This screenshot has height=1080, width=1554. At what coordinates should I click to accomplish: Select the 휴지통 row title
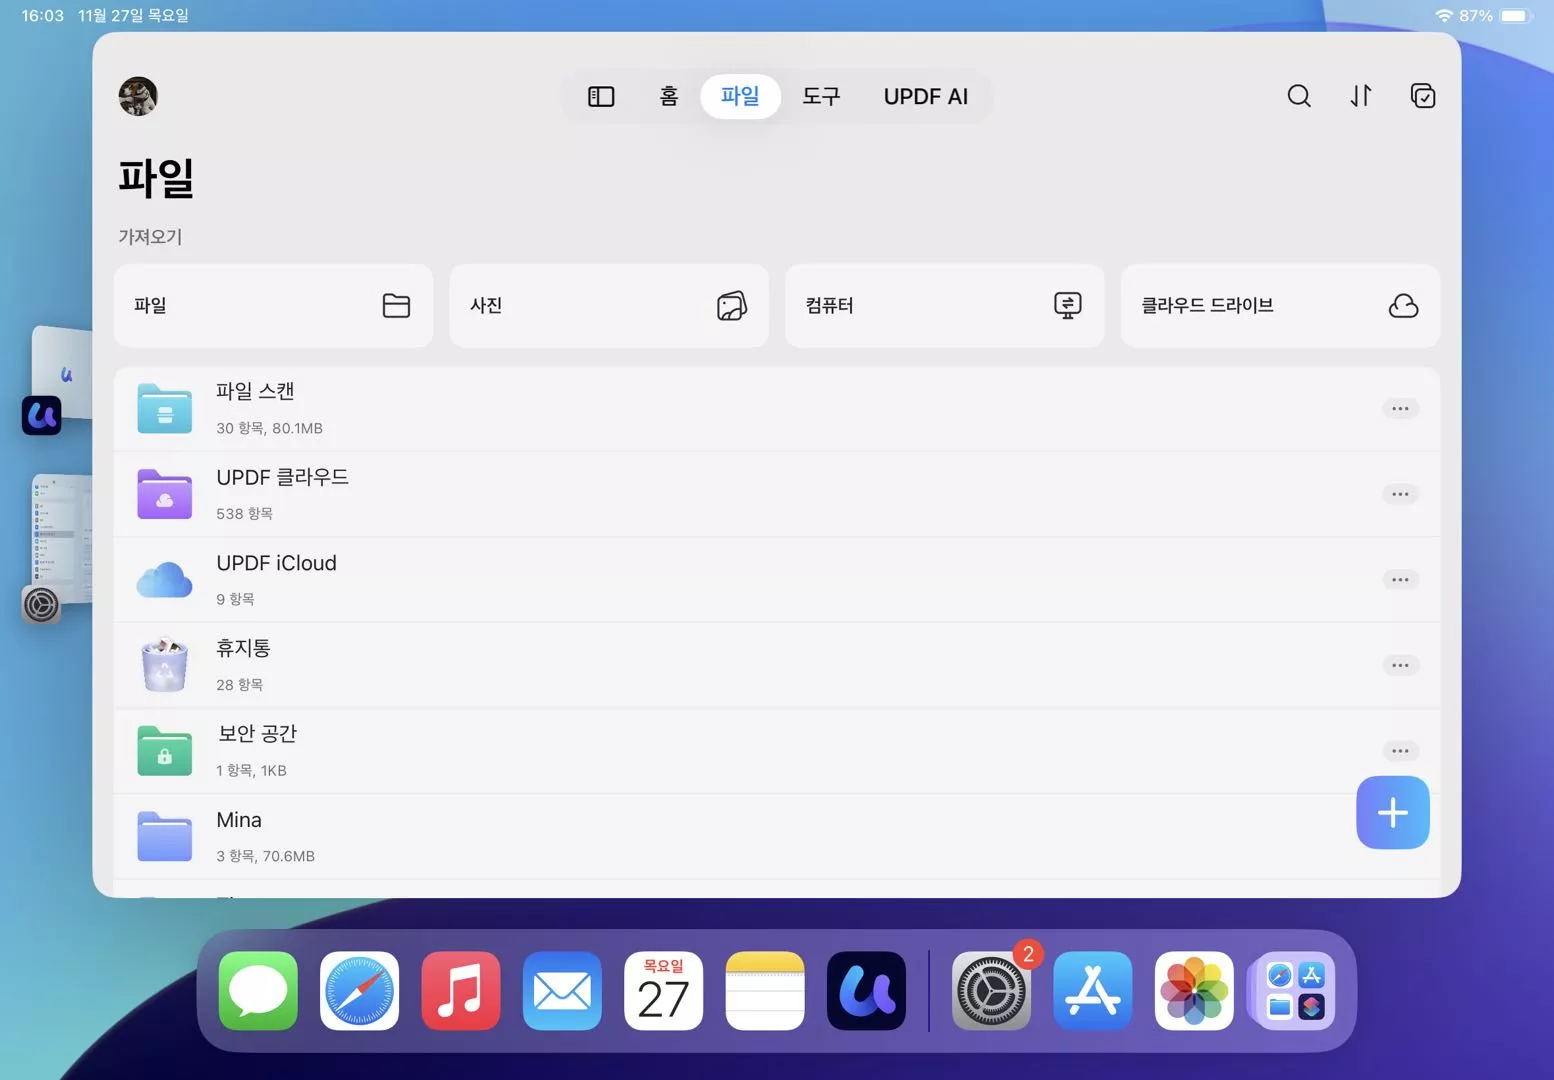pyautogui.click(x=243, y=648)
